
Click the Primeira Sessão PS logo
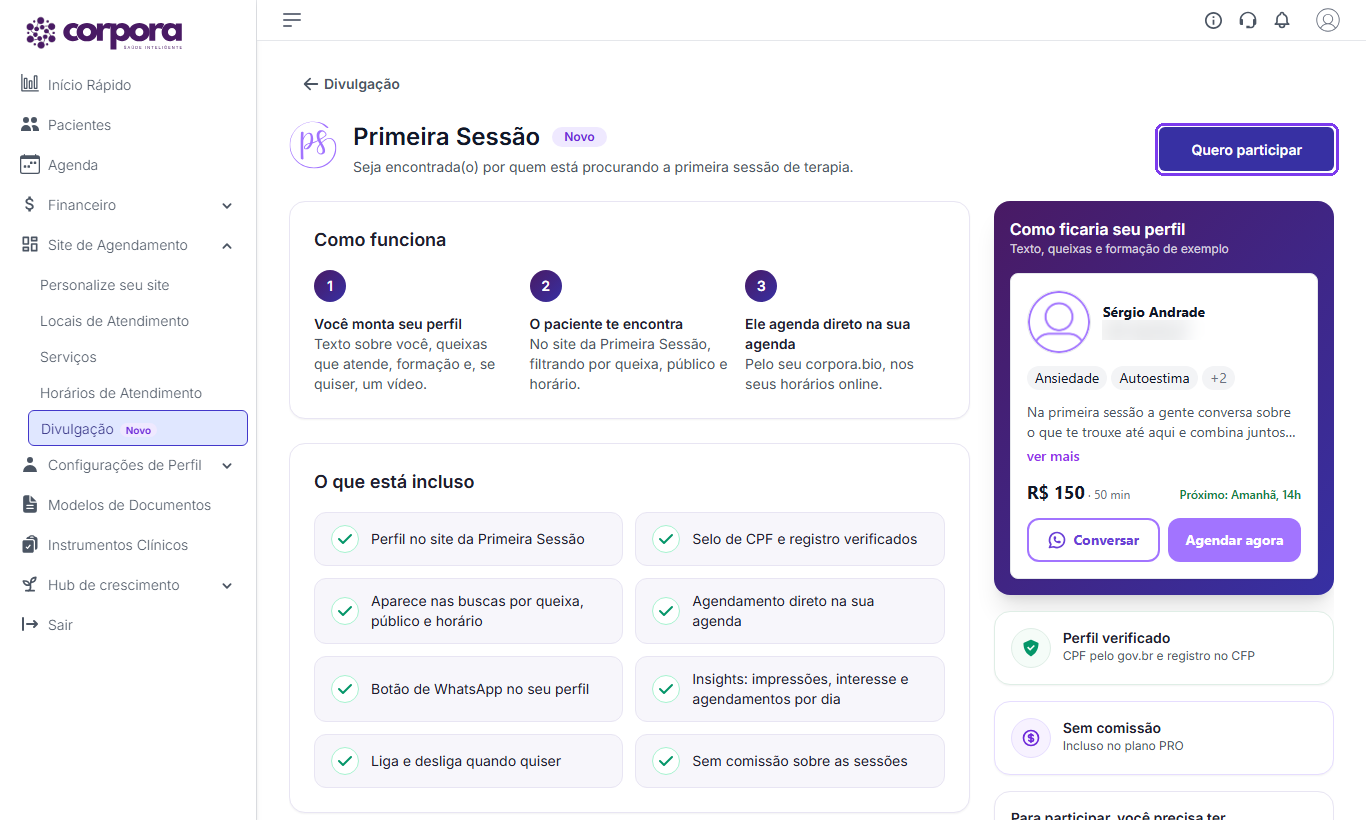click(313, 145)
